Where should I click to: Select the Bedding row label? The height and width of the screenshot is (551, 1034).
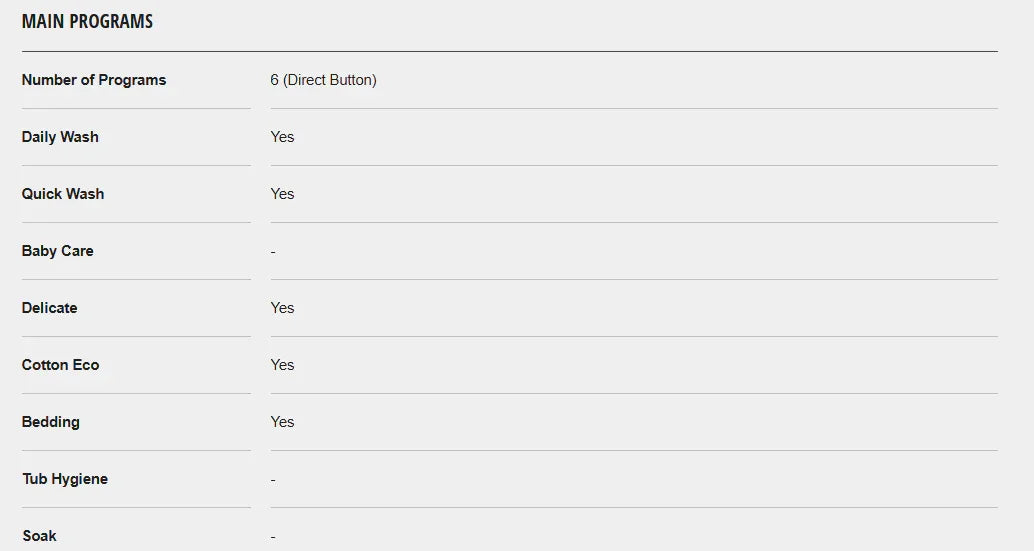click(x=51, y=422)
